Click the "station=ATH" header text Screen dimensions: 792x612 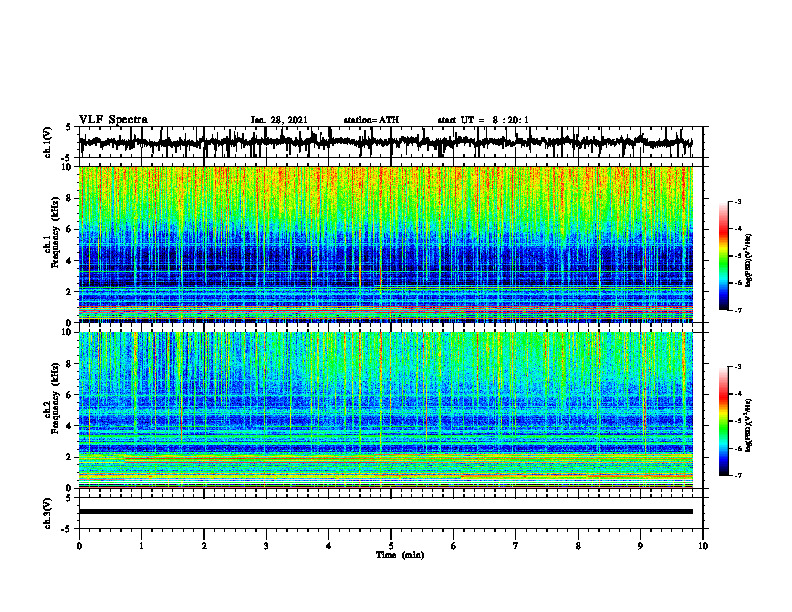pos(371,120)
